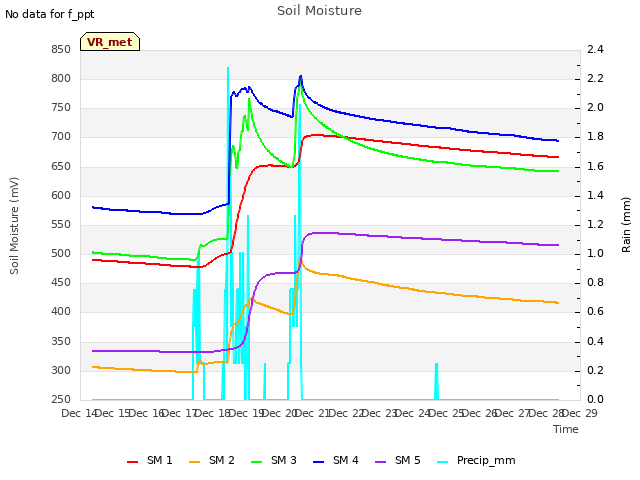Image resolution: width=640 pixels, height=480 pixels.
Task: Click the 0.0 right axis tick label
Action: pyautogui.click(x=595, y=399)
